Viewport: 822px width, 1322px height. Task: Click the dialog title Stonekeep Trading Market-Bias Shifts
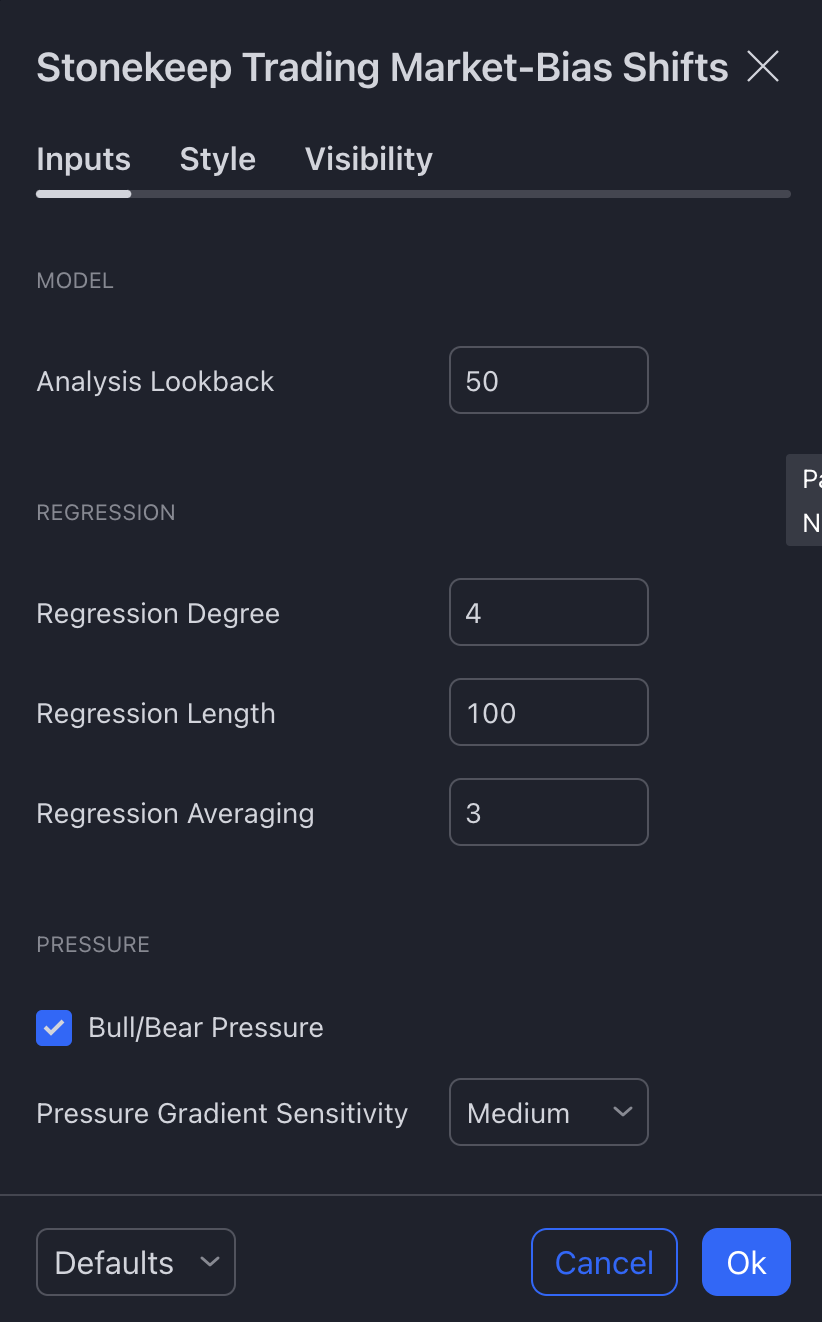coord(382,68)
